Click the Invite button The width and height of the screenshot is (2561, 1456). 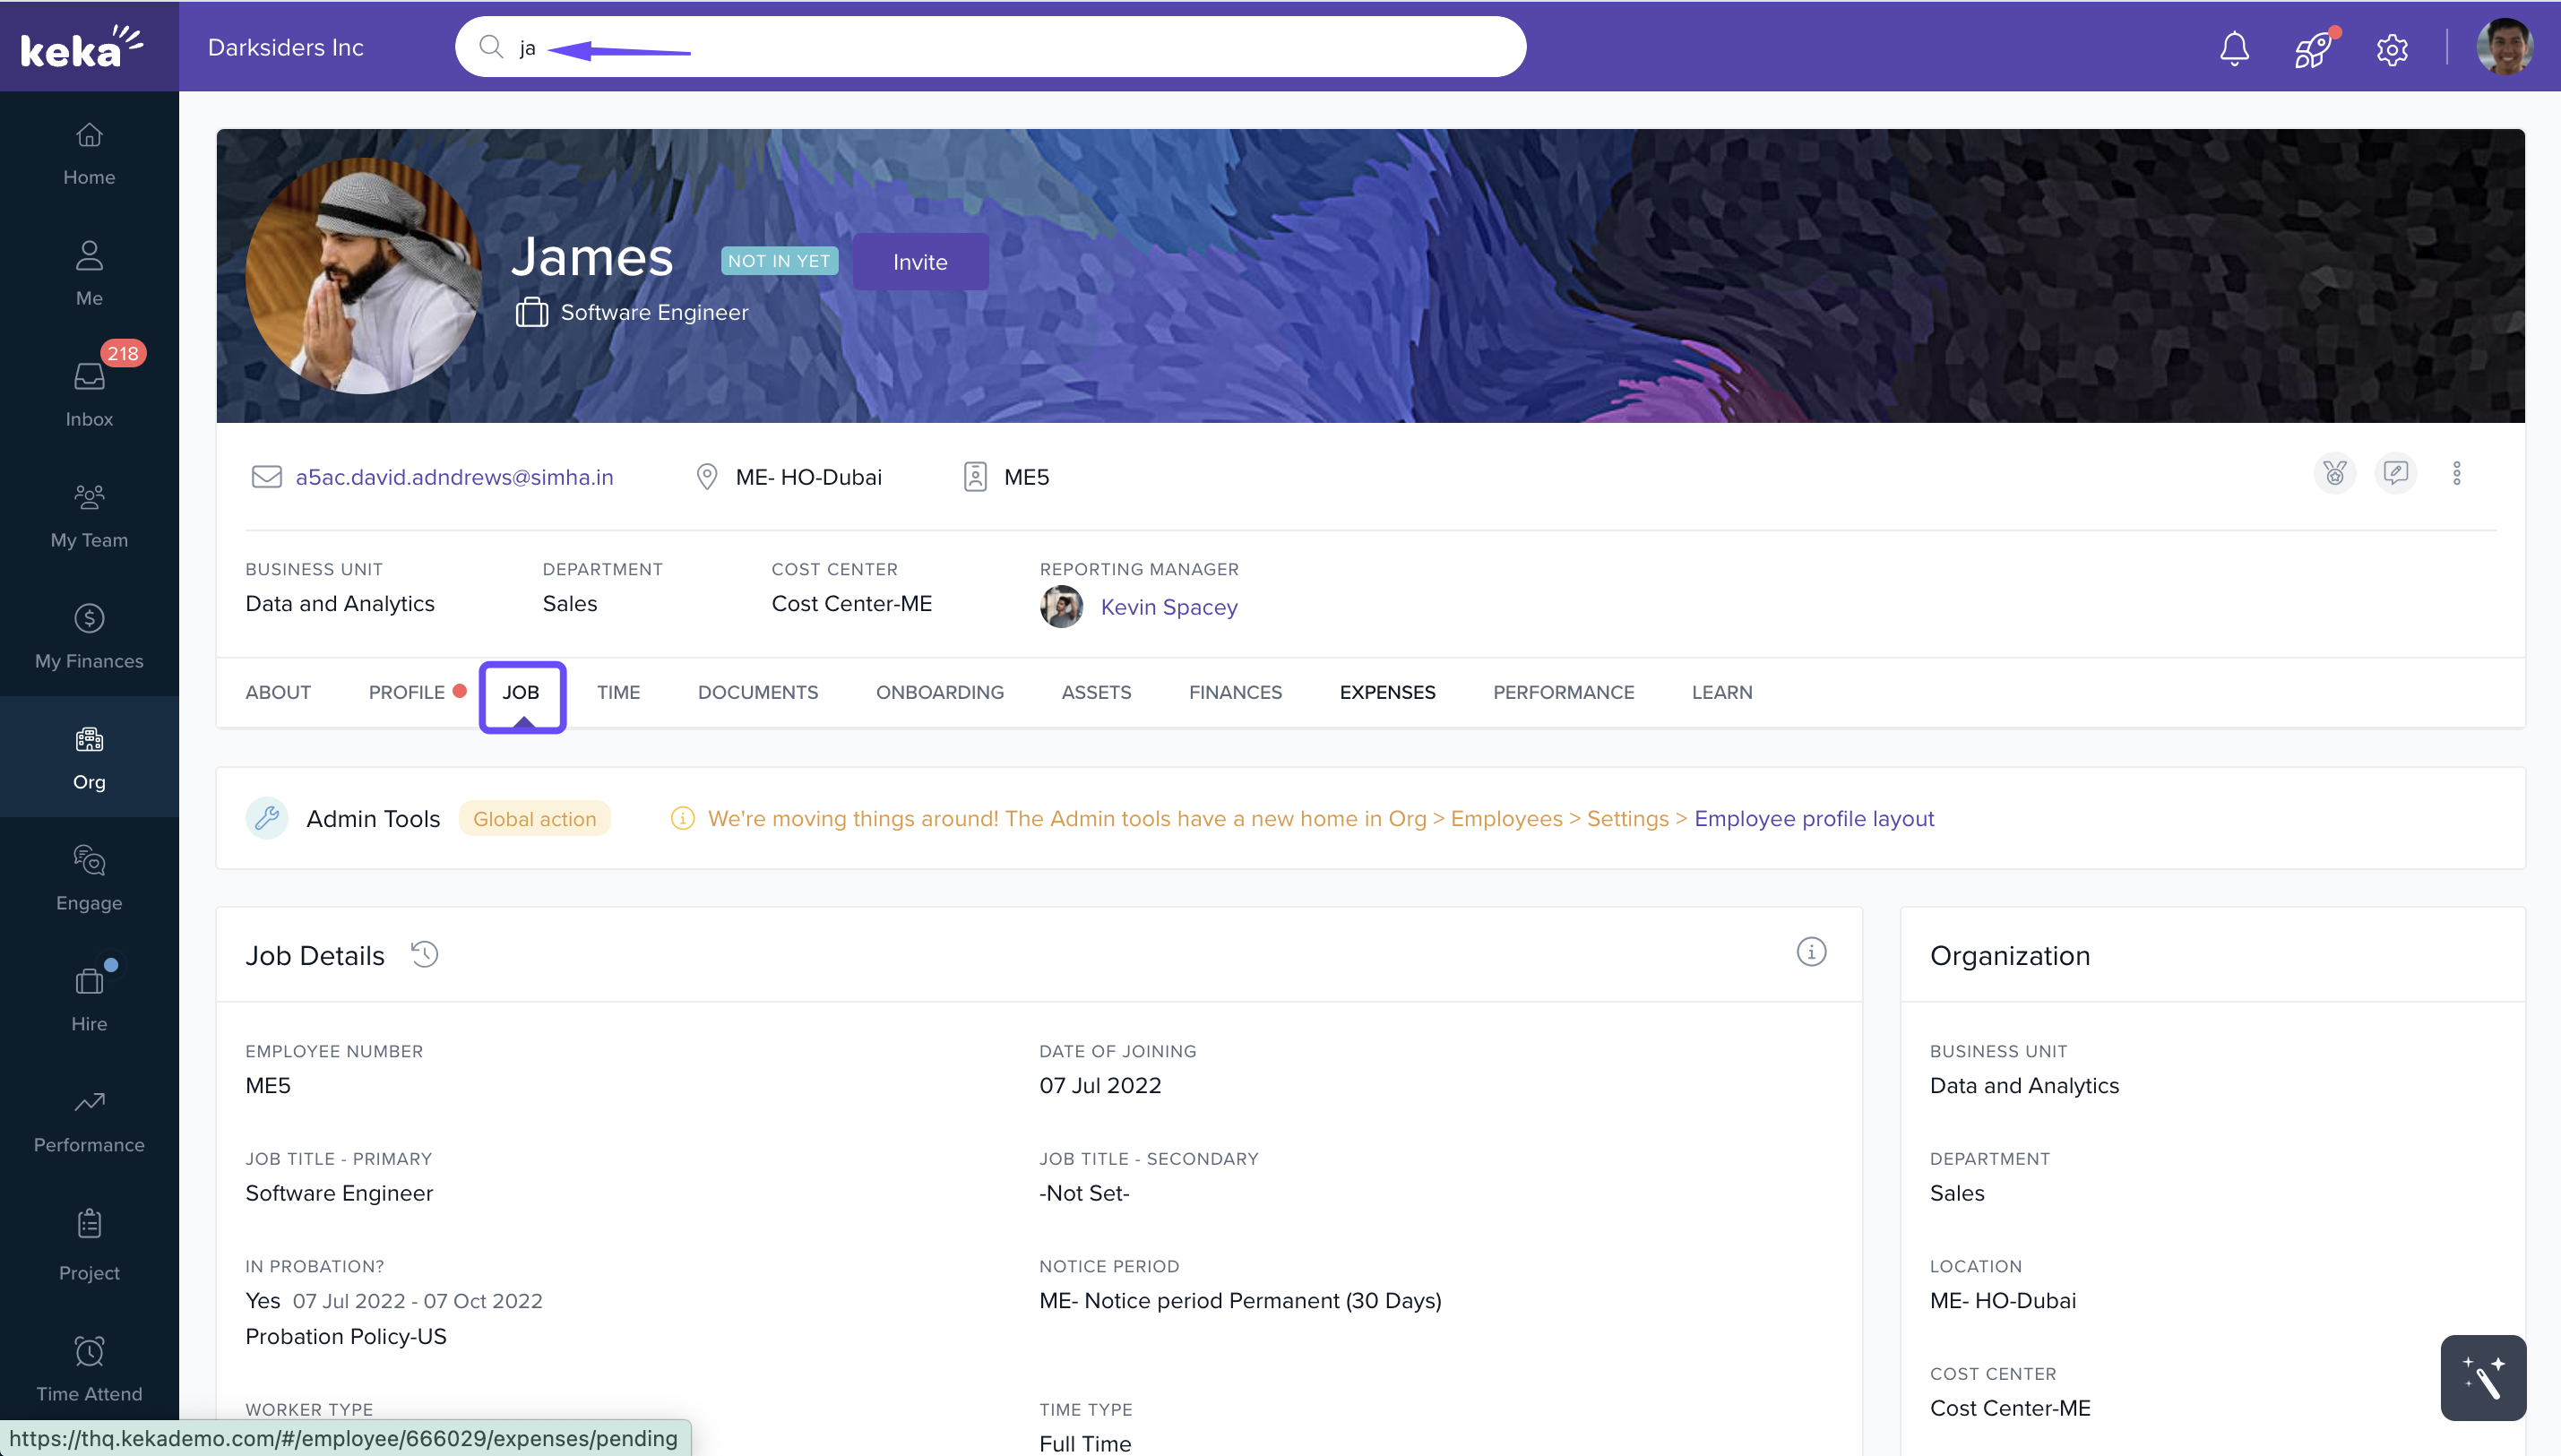click(919, 262)
